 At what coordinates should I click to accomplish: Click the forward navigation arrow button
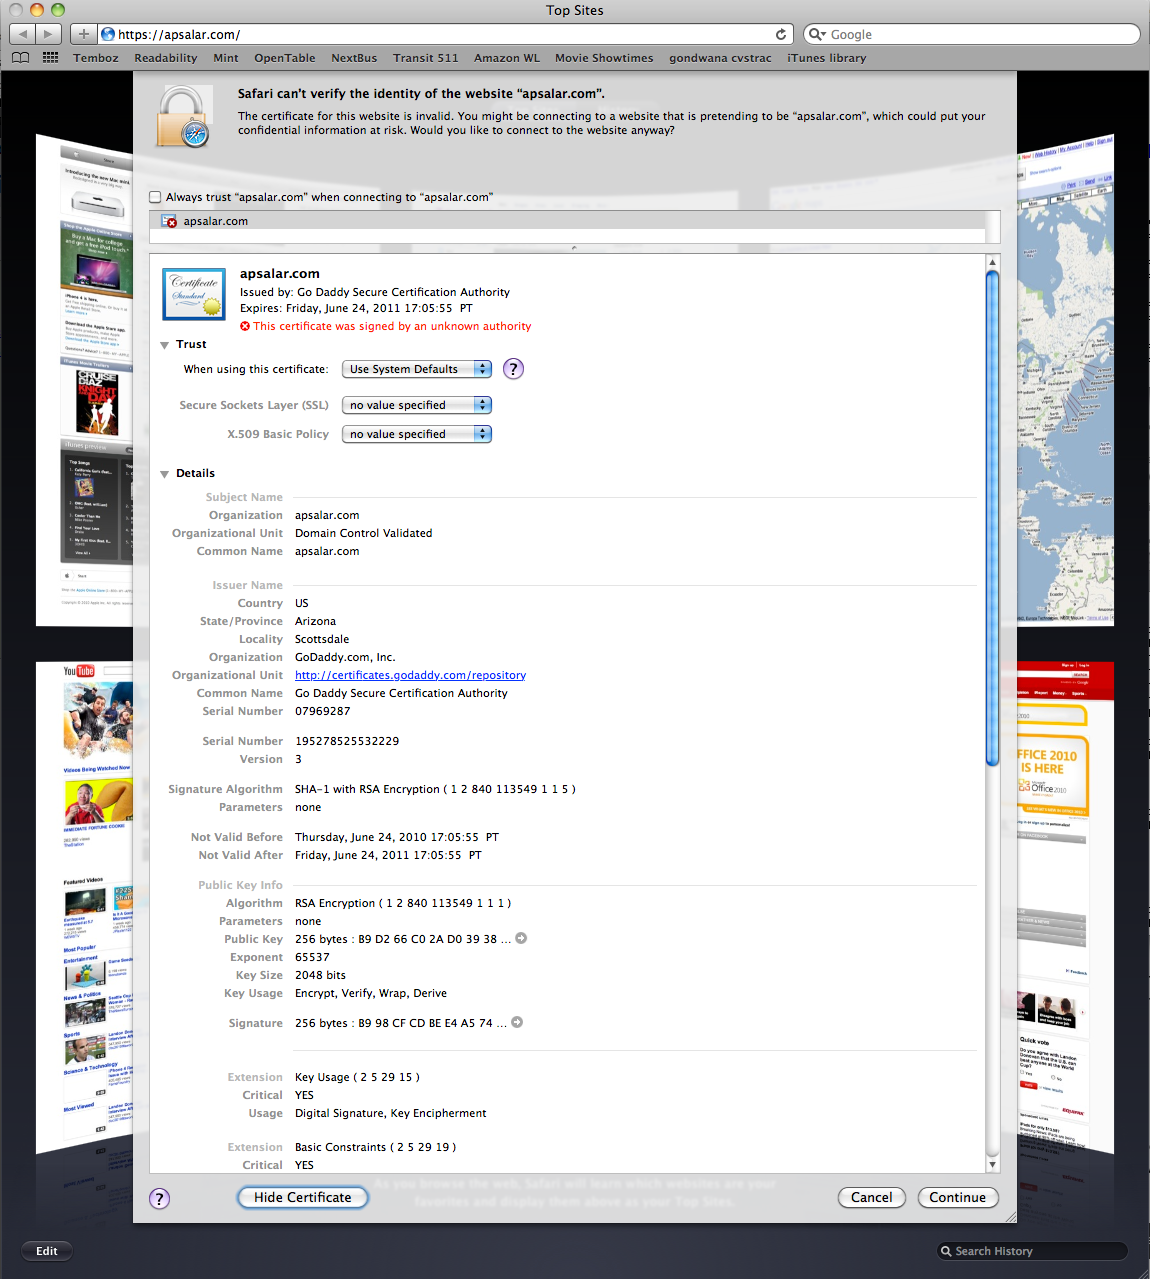[48, 34]
